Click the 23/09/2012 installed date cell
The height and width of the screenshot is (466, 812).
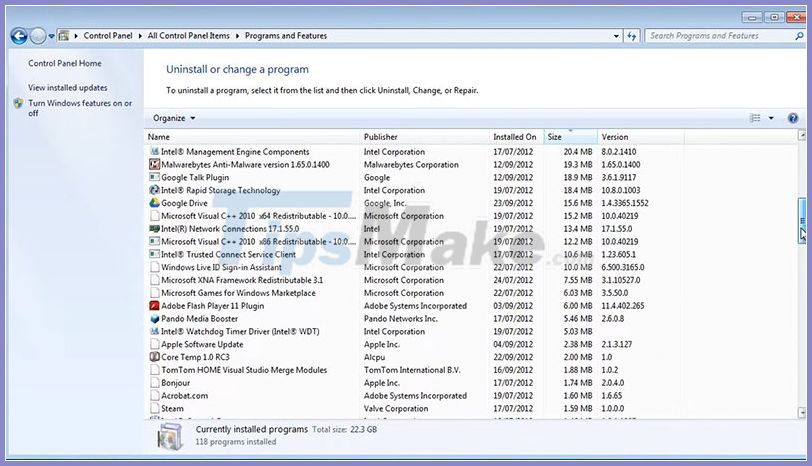[x=513, y=203]
